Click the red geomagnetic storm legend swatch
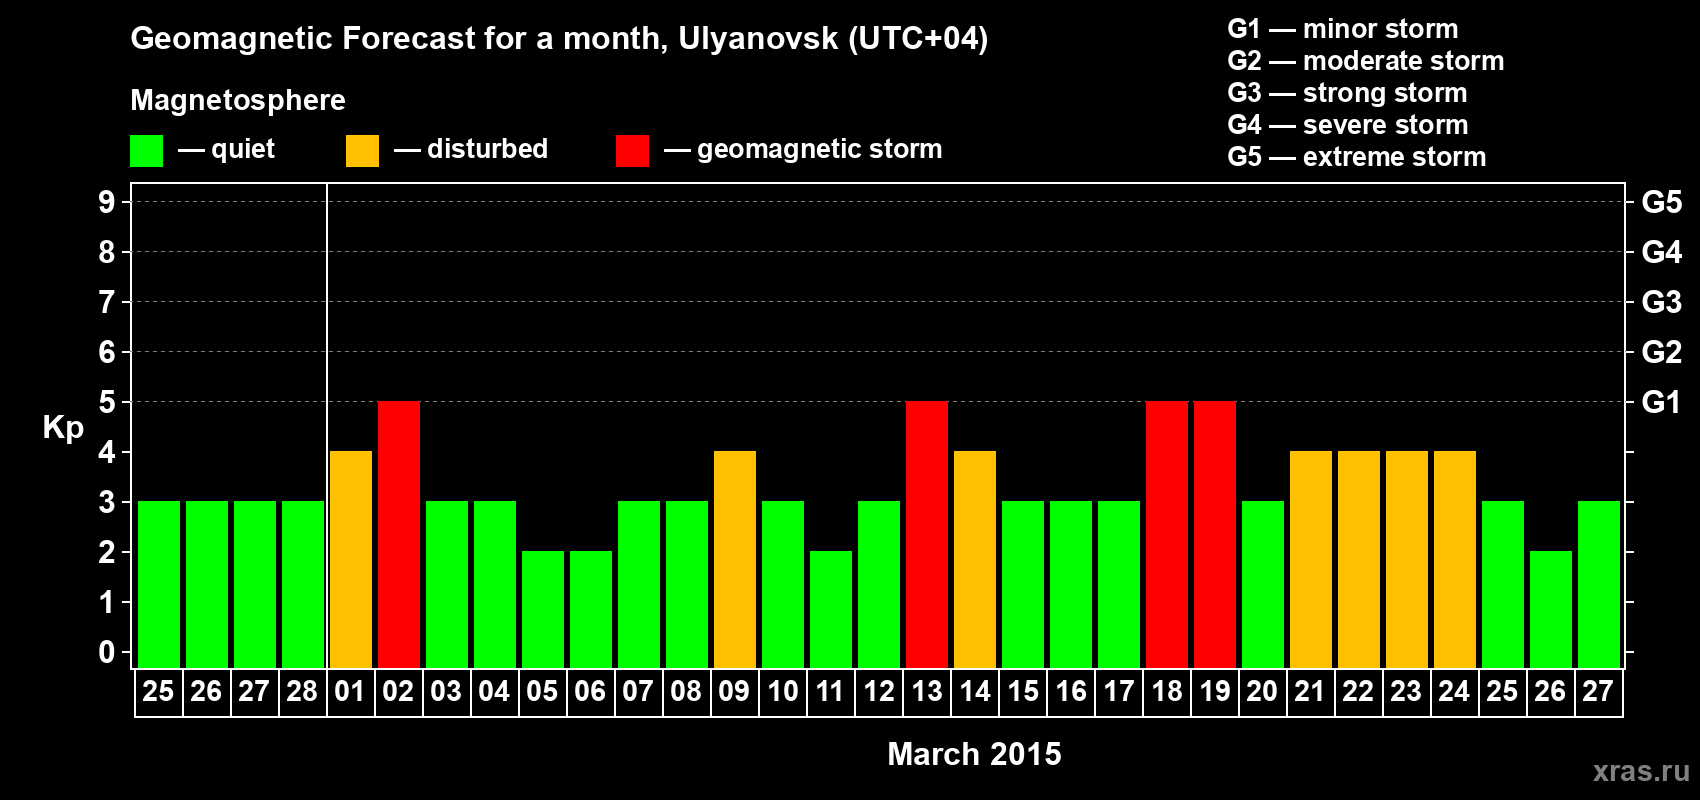 click(x=632, y=151)
